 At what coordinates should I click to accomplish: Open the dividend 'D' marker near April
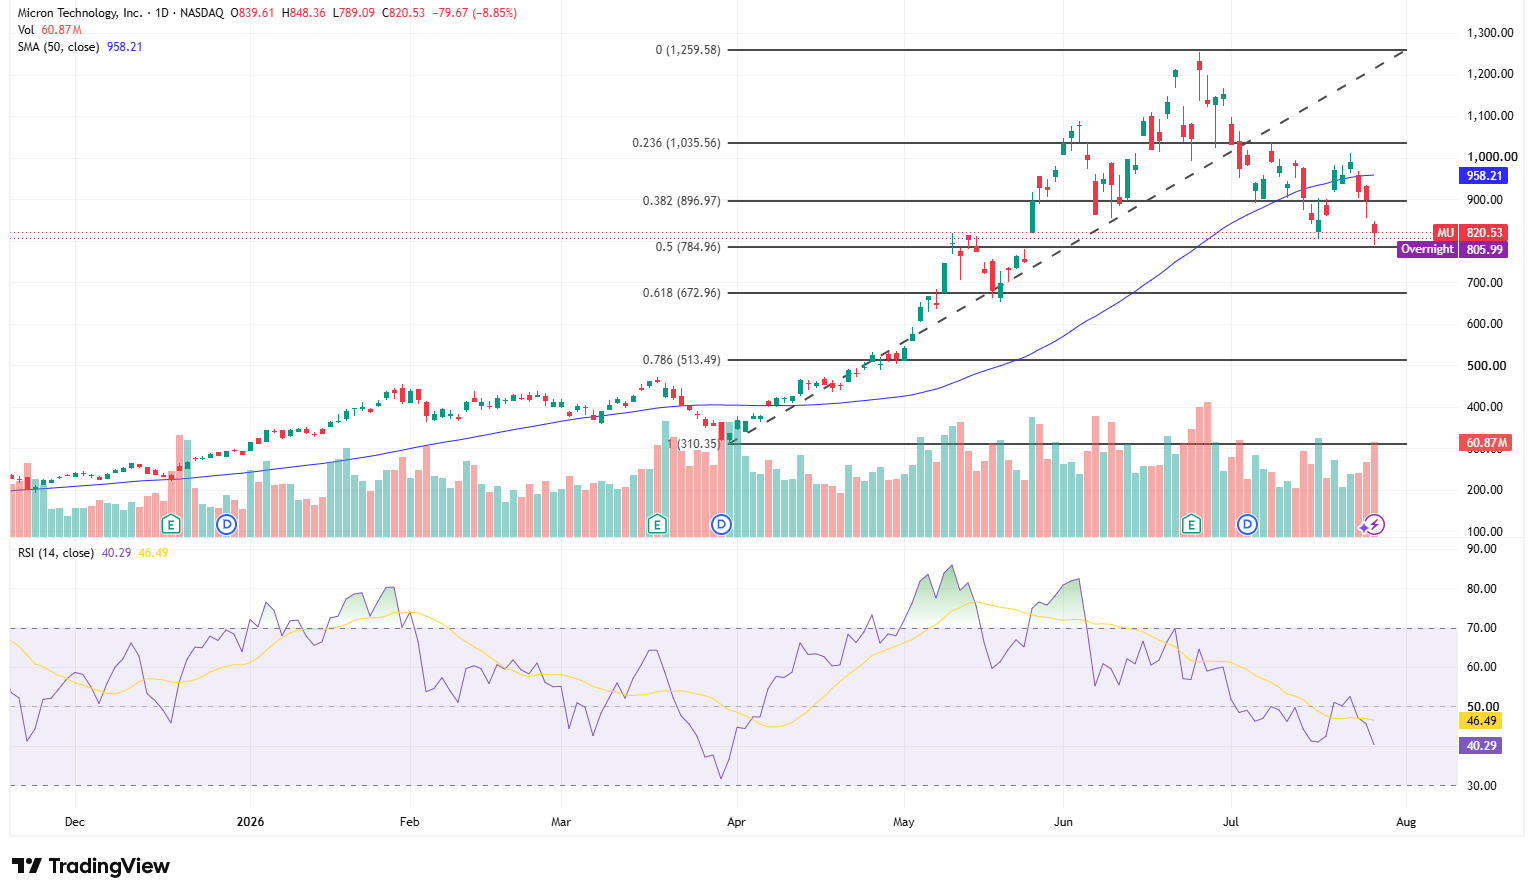coord(721,524)
